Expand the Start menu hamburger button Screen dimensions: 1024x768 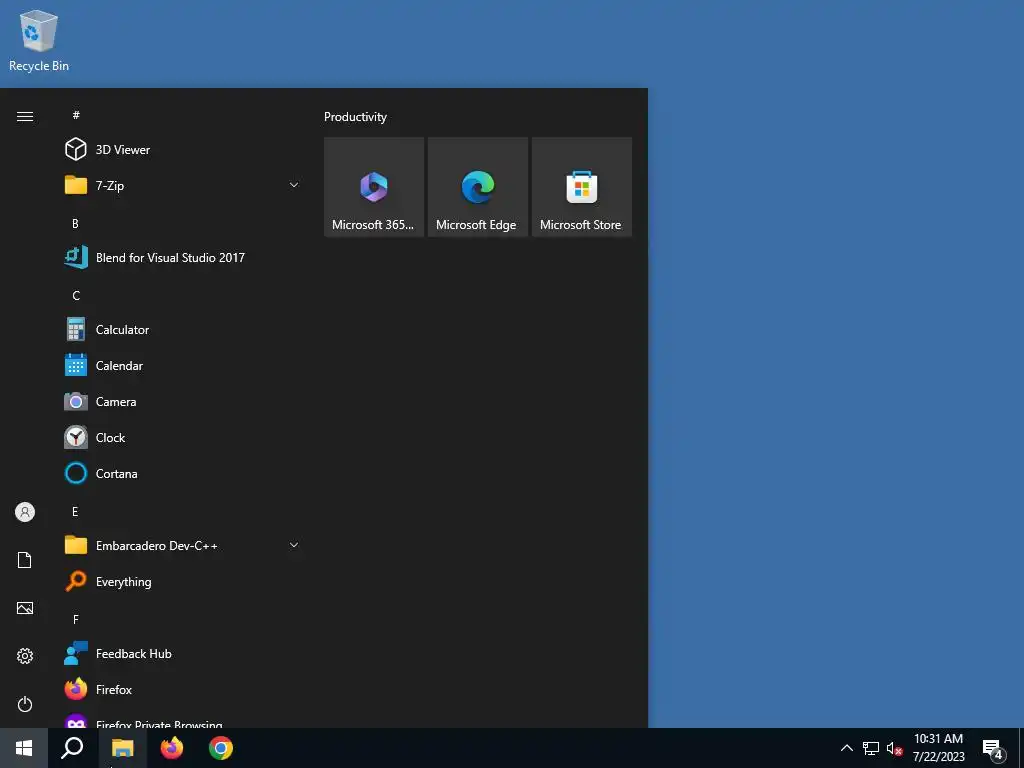click(25, 116)
